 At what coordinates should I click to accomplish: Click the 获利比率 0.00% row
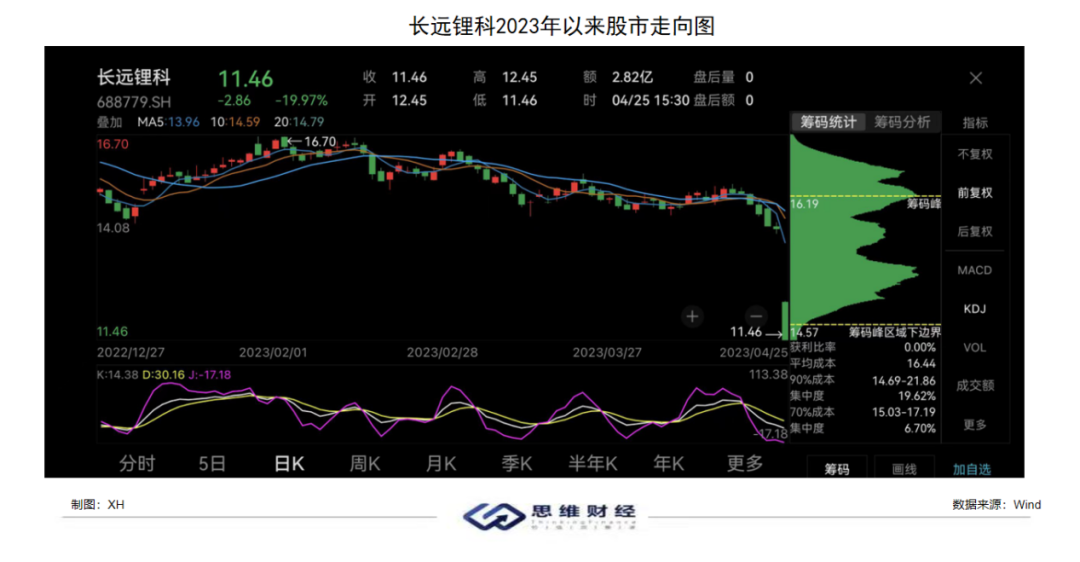(x=862, y=347)
